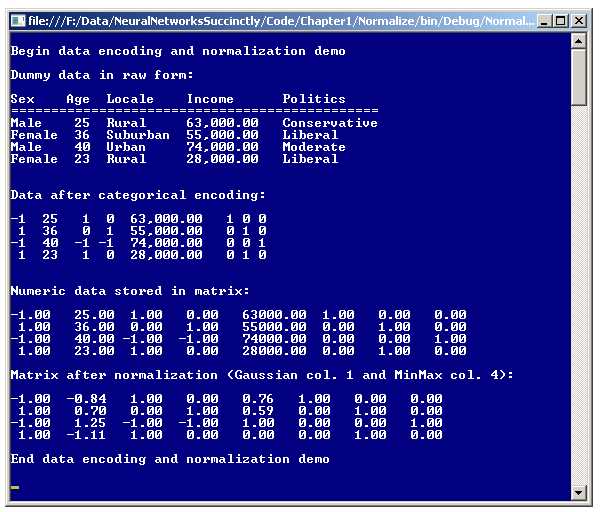600x512 pixels.
Task: Click the 'Conservative' politics value
Action: pos(330,123)
